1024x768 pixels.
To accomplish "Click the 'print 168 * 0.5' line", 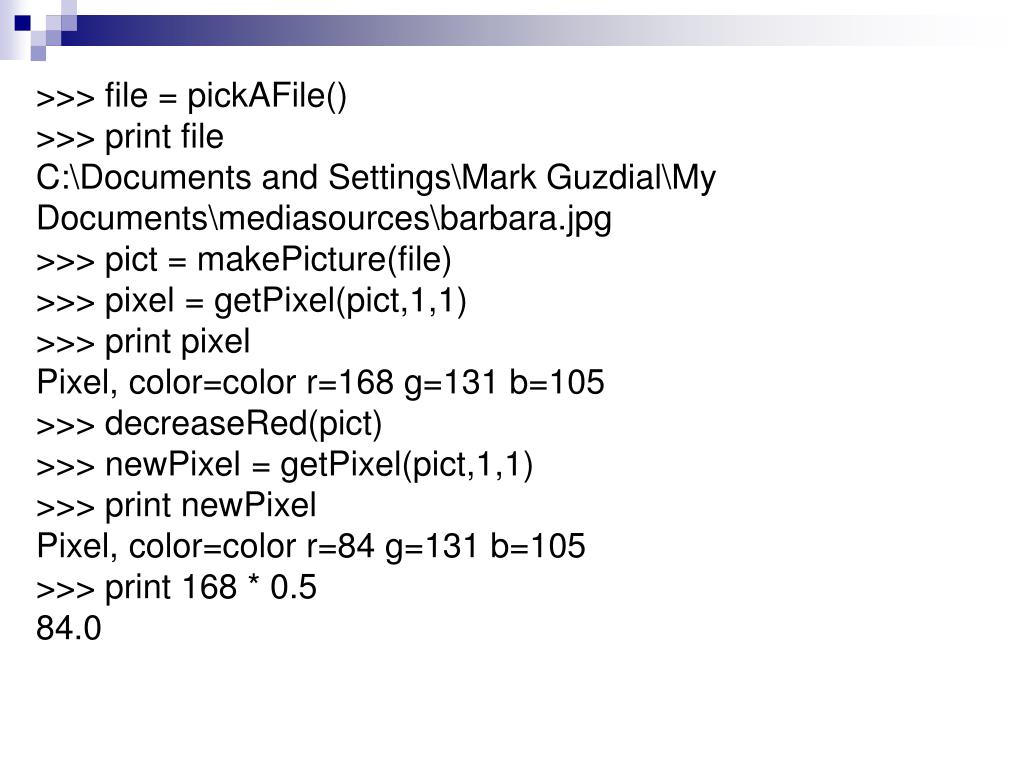I will pyautogui.click(x=210, y=588).
